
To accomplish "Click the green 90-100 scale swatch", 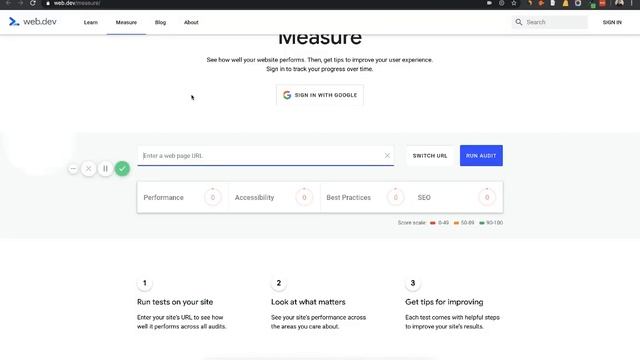I will click(x=482, y=223).
